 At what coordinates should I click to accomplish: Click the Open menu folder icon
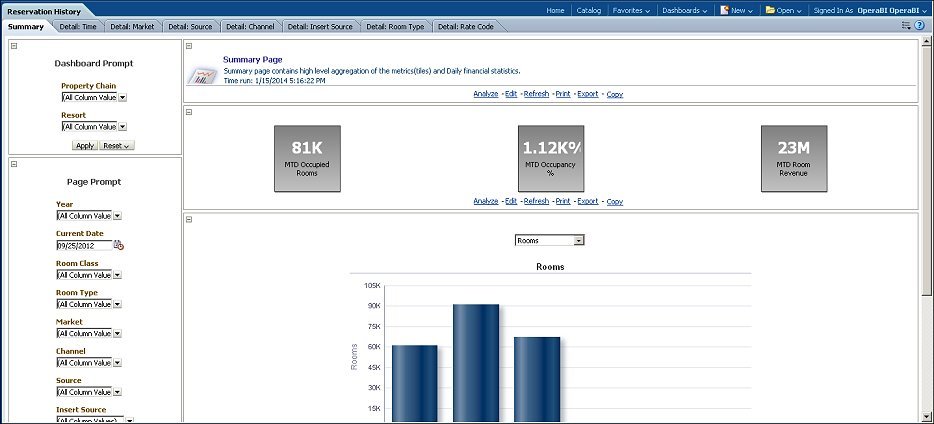pyautogui.click(x=770, y=10)
